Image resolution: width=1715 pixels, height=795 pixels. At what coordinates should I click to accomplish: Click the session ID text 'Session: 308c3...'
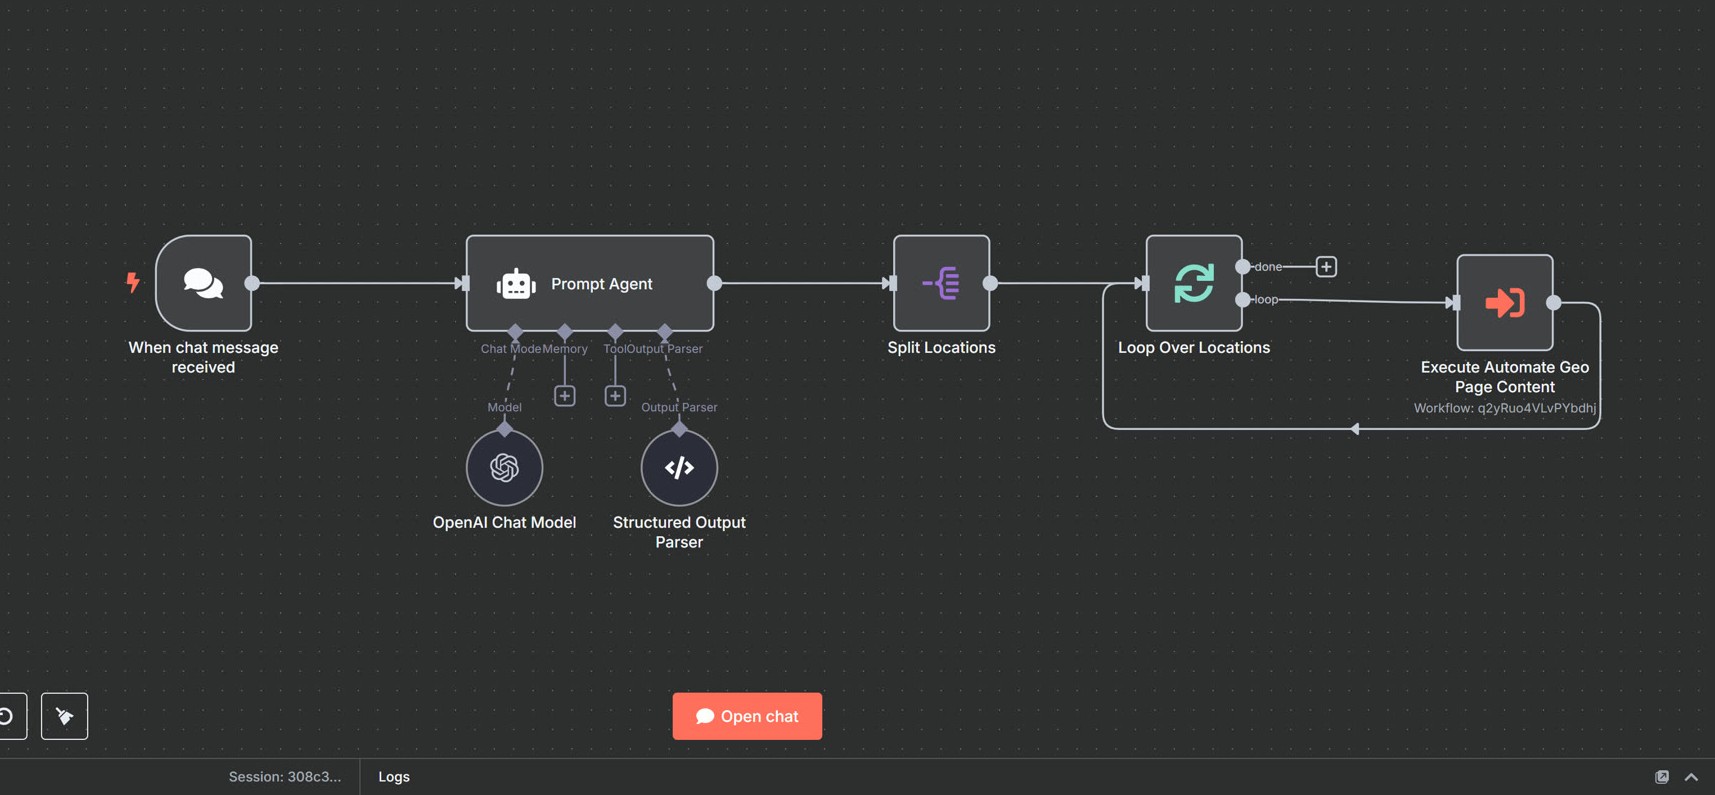[x=285, y=777]
